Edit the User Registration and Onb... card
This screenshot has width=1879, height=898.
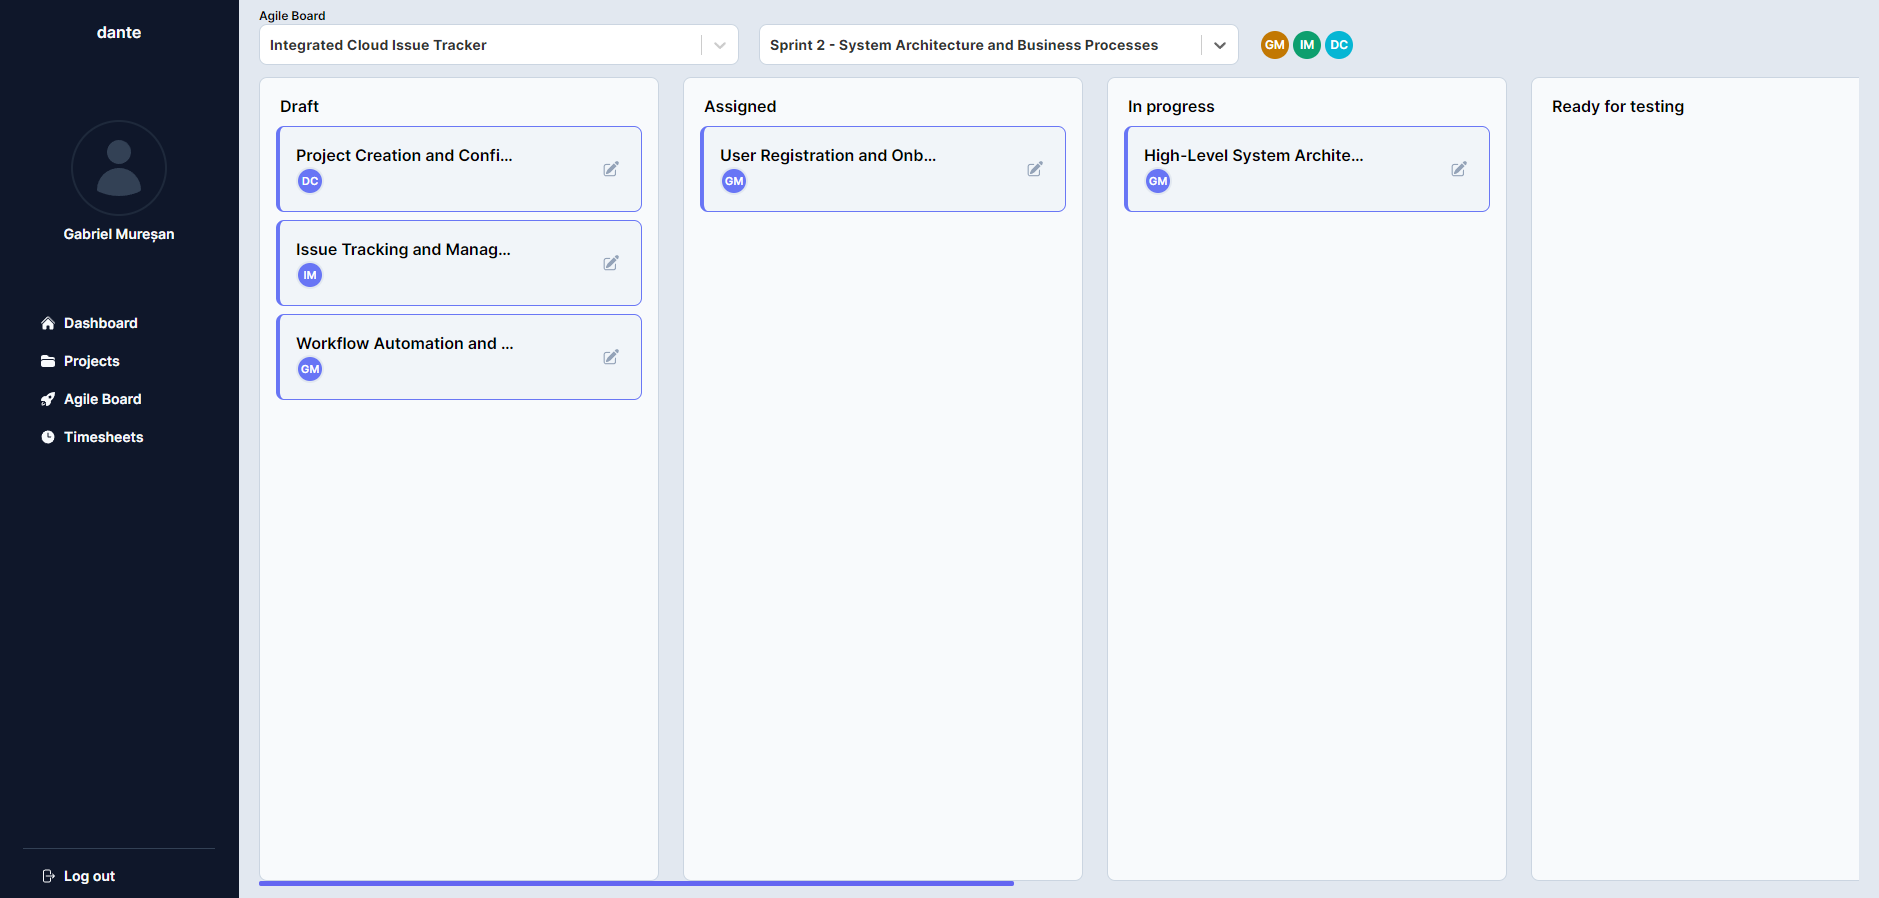(x=1035, y=169)
